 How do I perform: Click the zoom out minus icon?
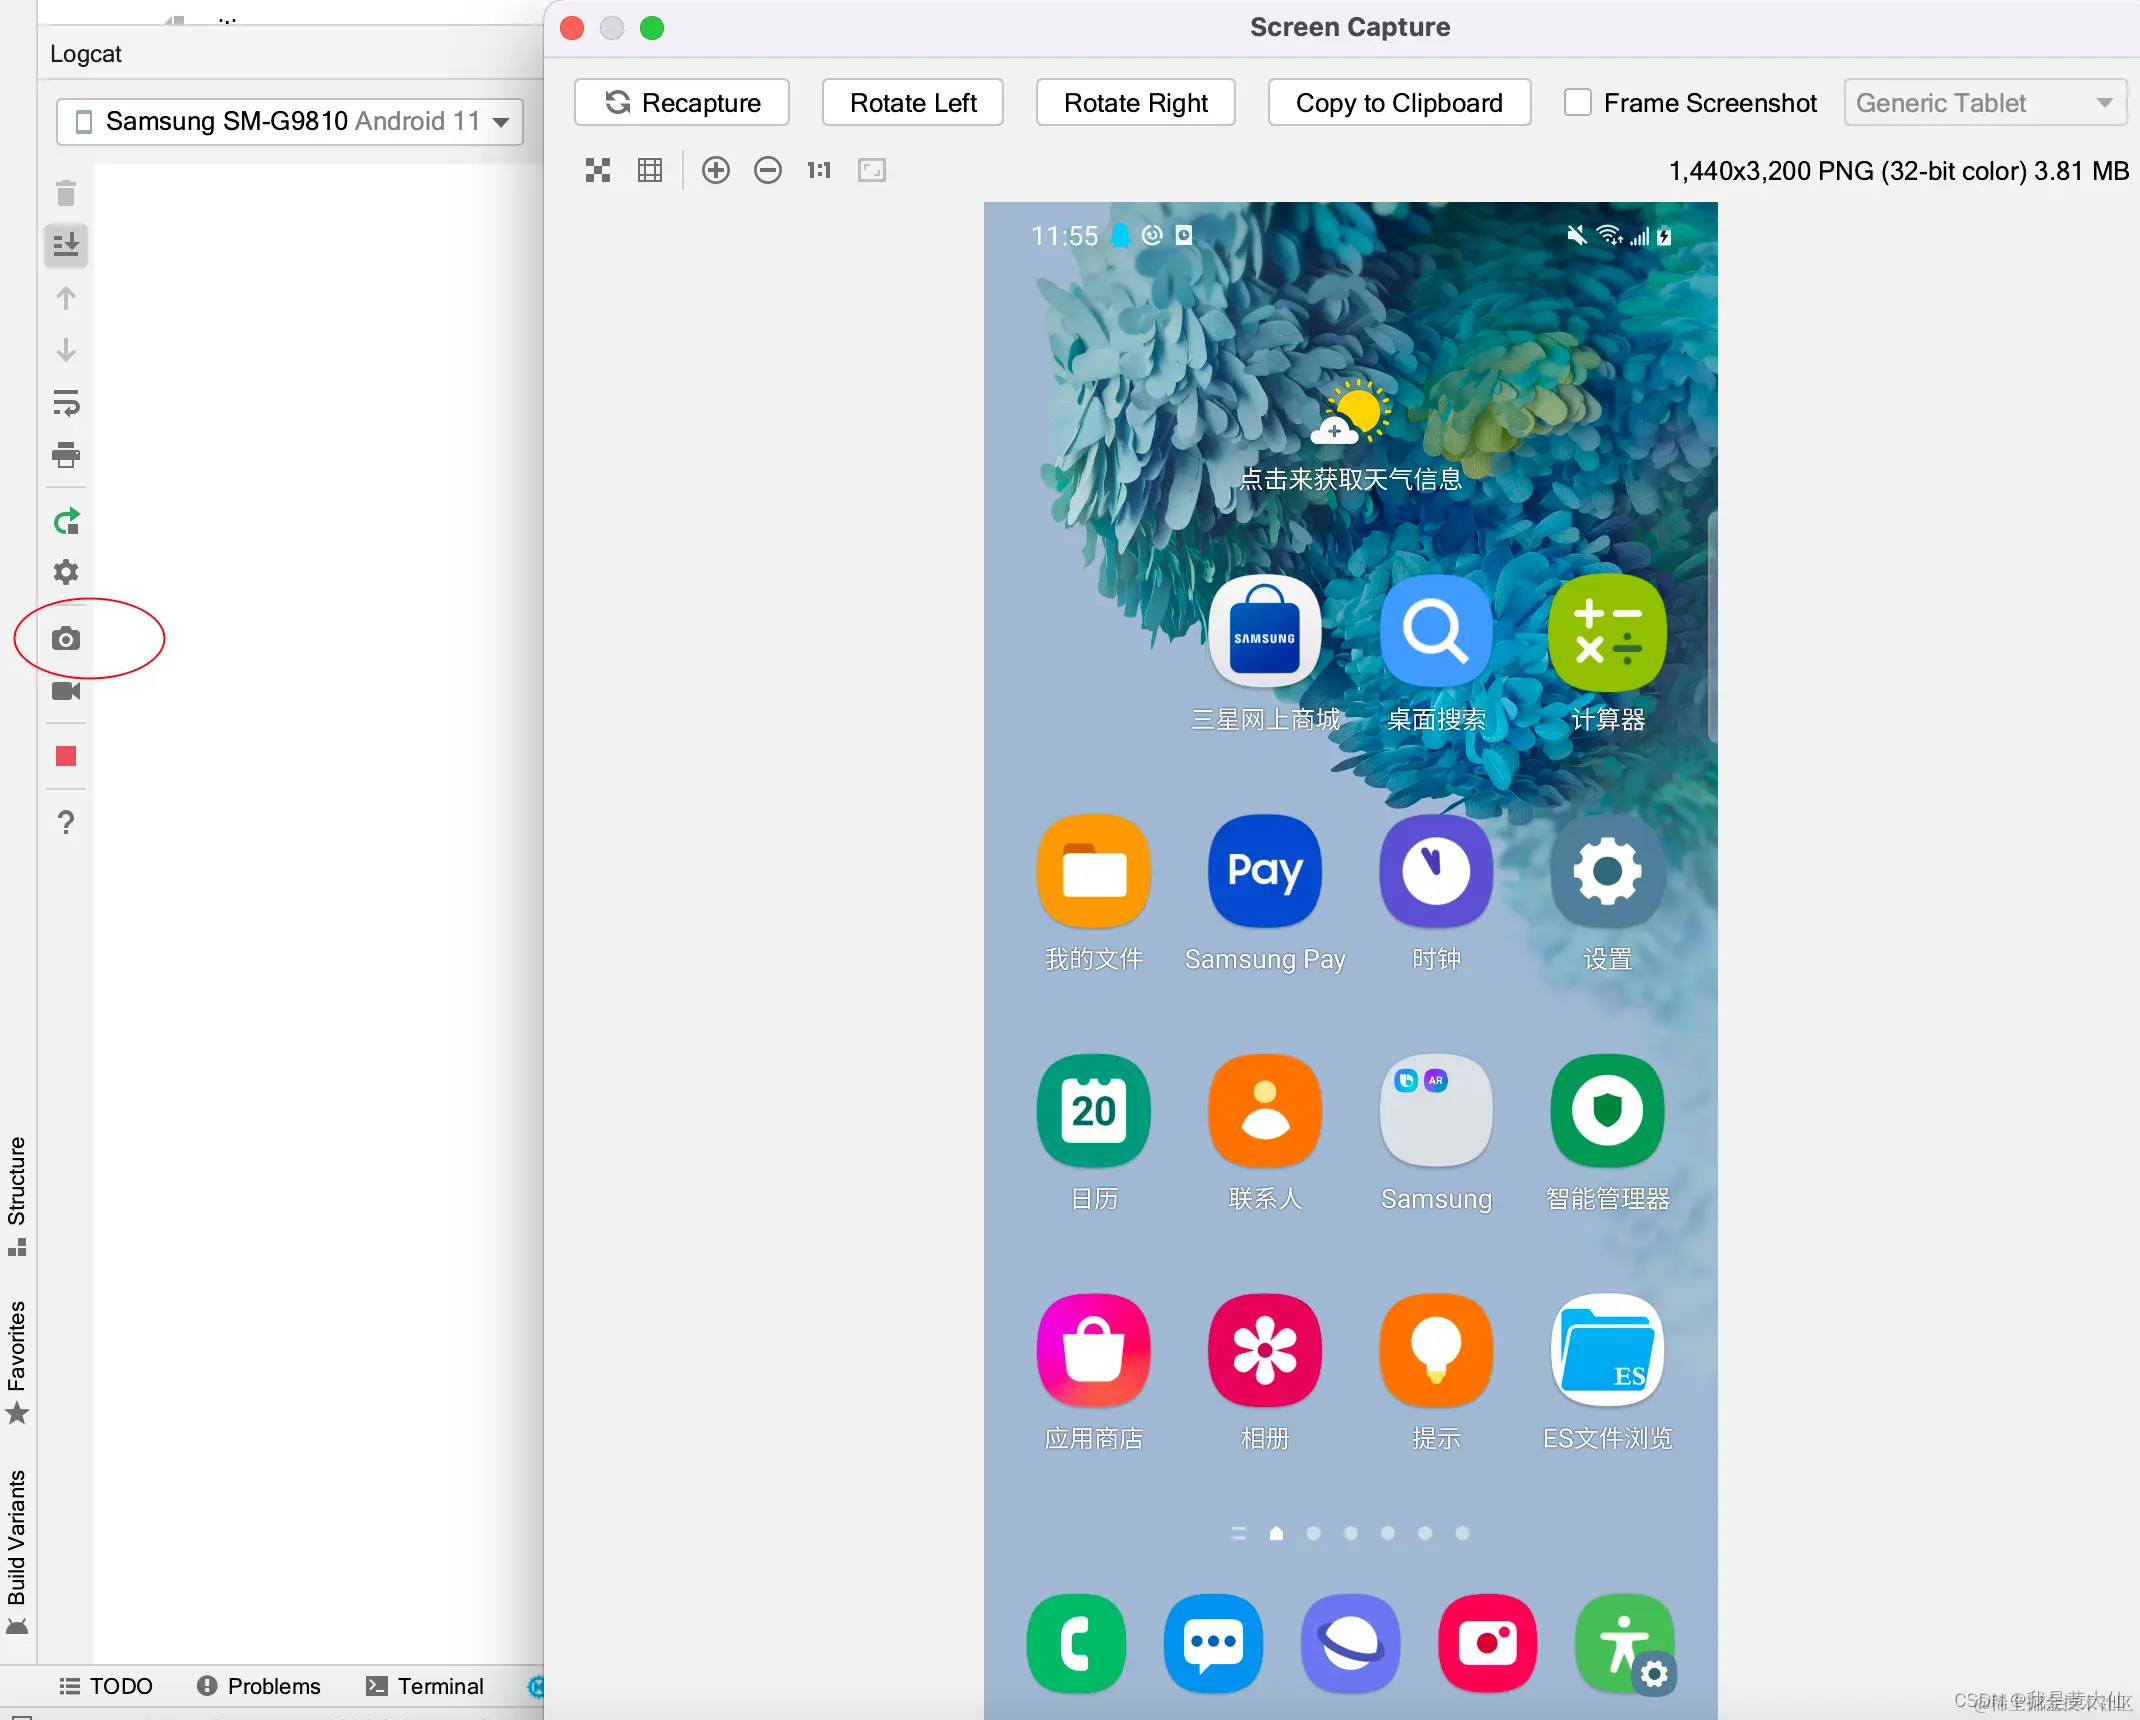[768, 170]
